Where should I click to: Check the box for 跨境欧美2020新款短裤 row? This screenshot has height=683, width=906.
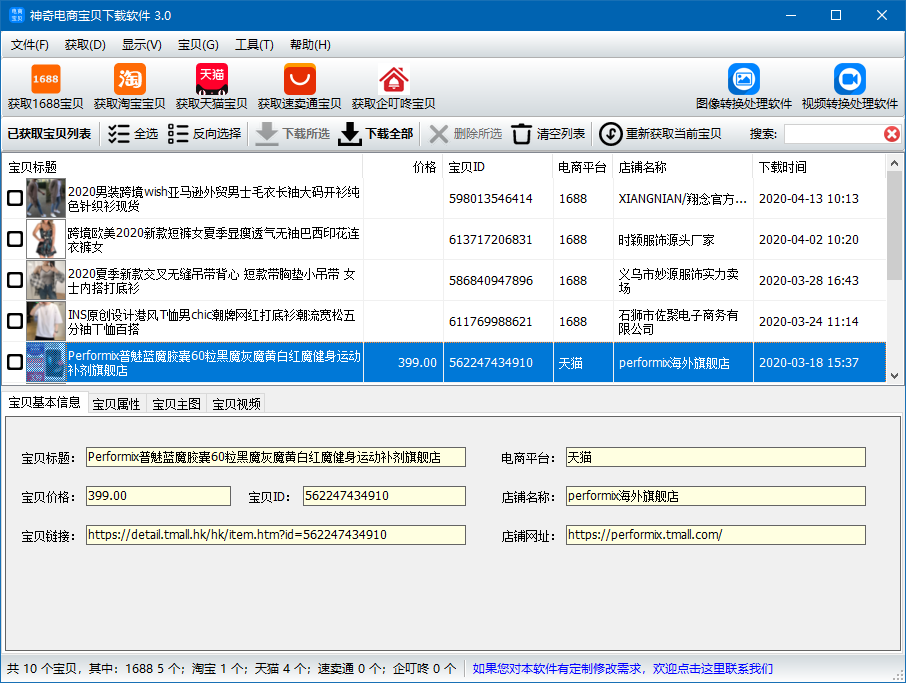click(x=14, y=239)
